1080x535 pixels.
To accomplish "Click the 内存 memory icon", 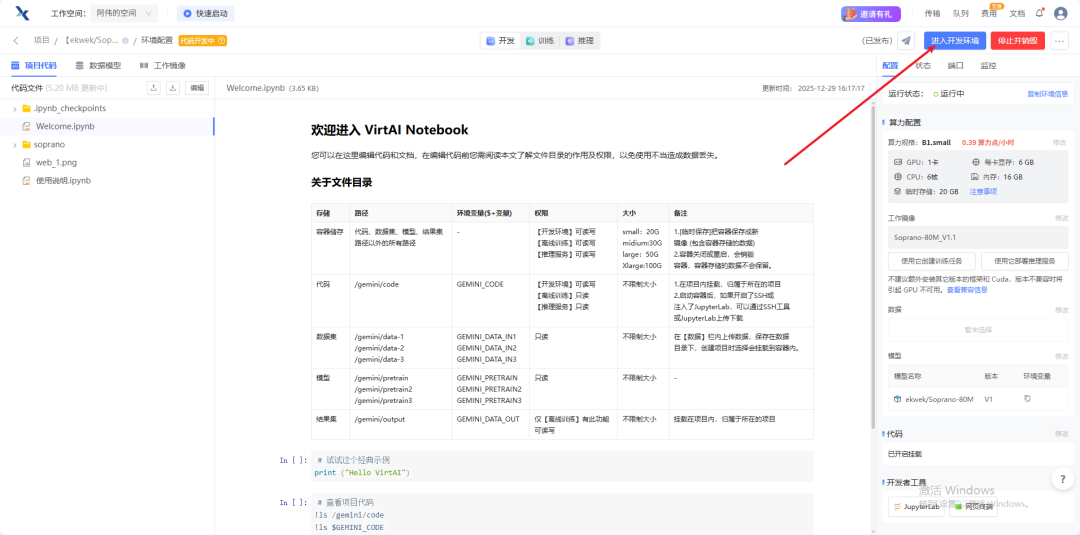I will click(x=976, y=177).
